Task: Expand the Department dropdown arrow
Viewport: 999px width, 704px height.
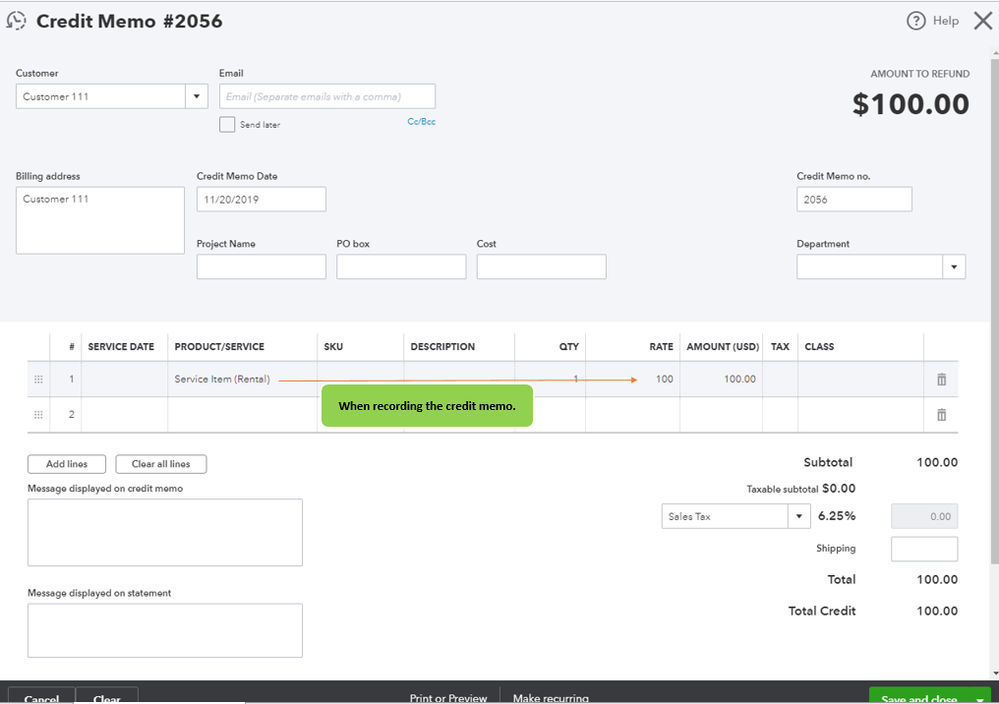Action: tap(954, 267)
